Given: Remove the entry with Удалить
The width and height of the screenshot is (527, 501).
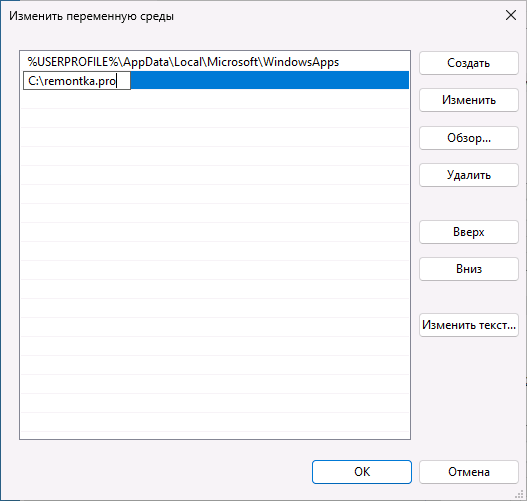Looking at the screenshot, I should point(469,175).
